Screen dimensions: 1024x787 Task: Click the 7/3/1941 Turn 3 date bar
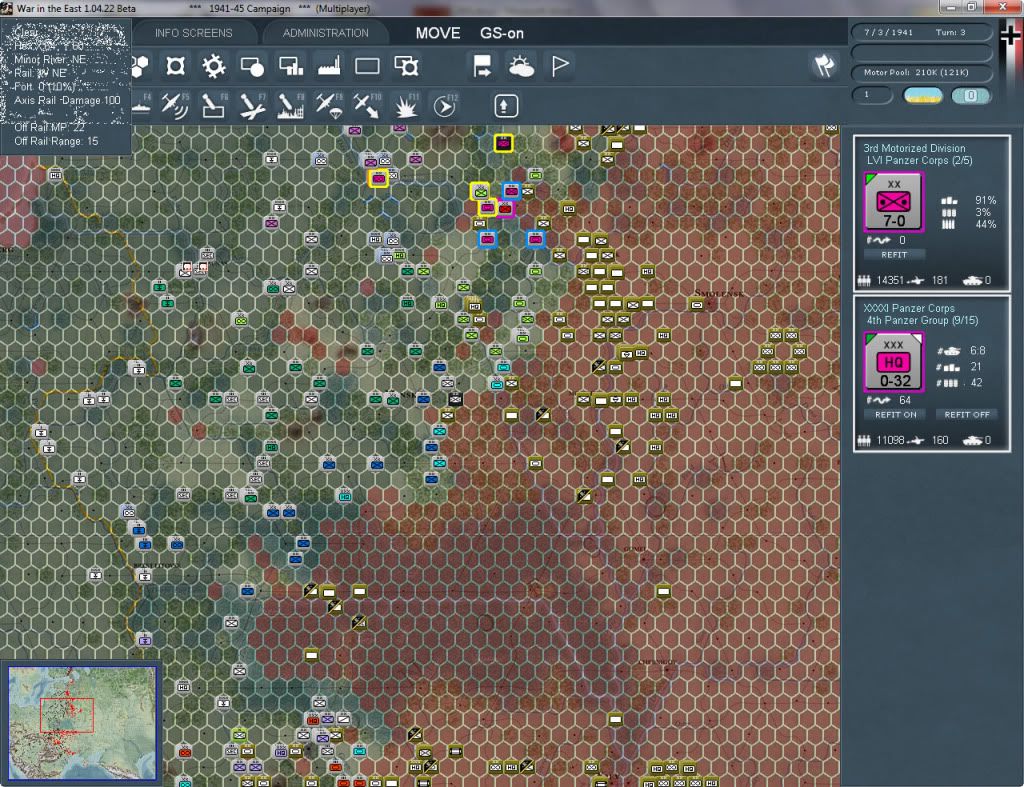click(921, 32)
